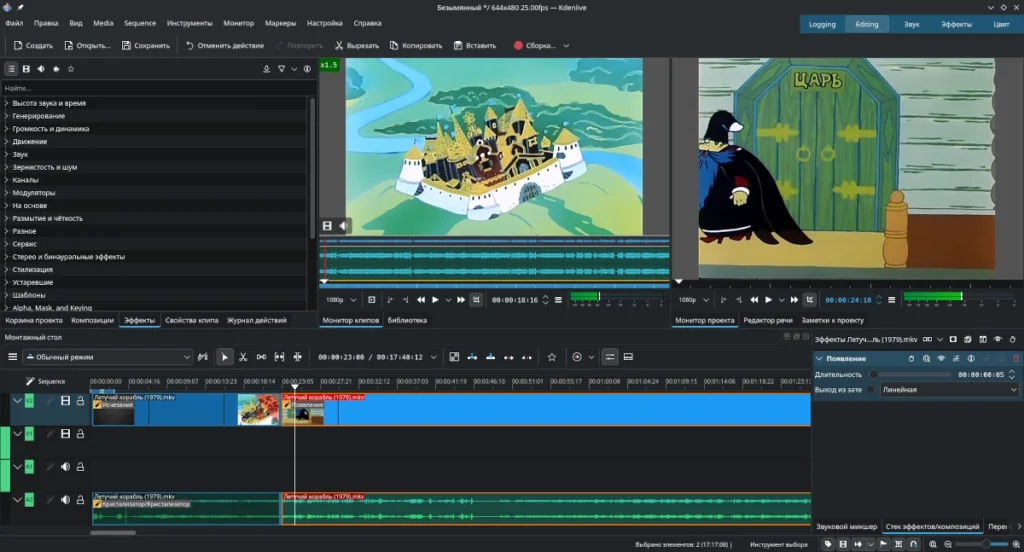Open the Инструменты menu
The height and width of the screenshot is (552, 1024).
point(189,23)
